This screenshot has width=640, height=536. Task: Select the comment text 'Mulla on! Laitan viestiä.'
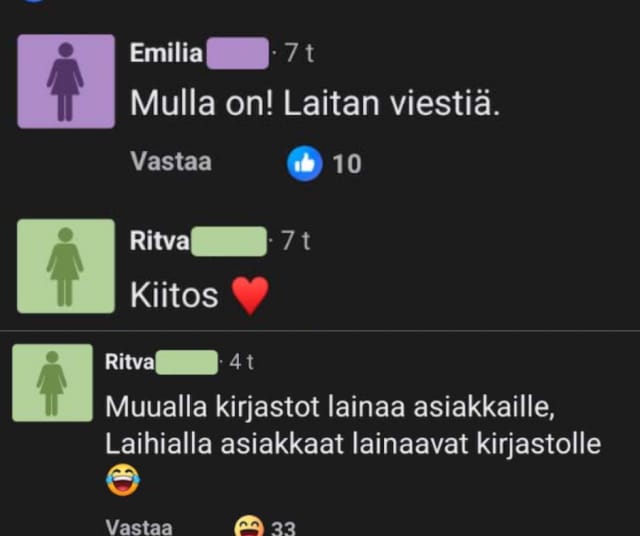(315, 103)
